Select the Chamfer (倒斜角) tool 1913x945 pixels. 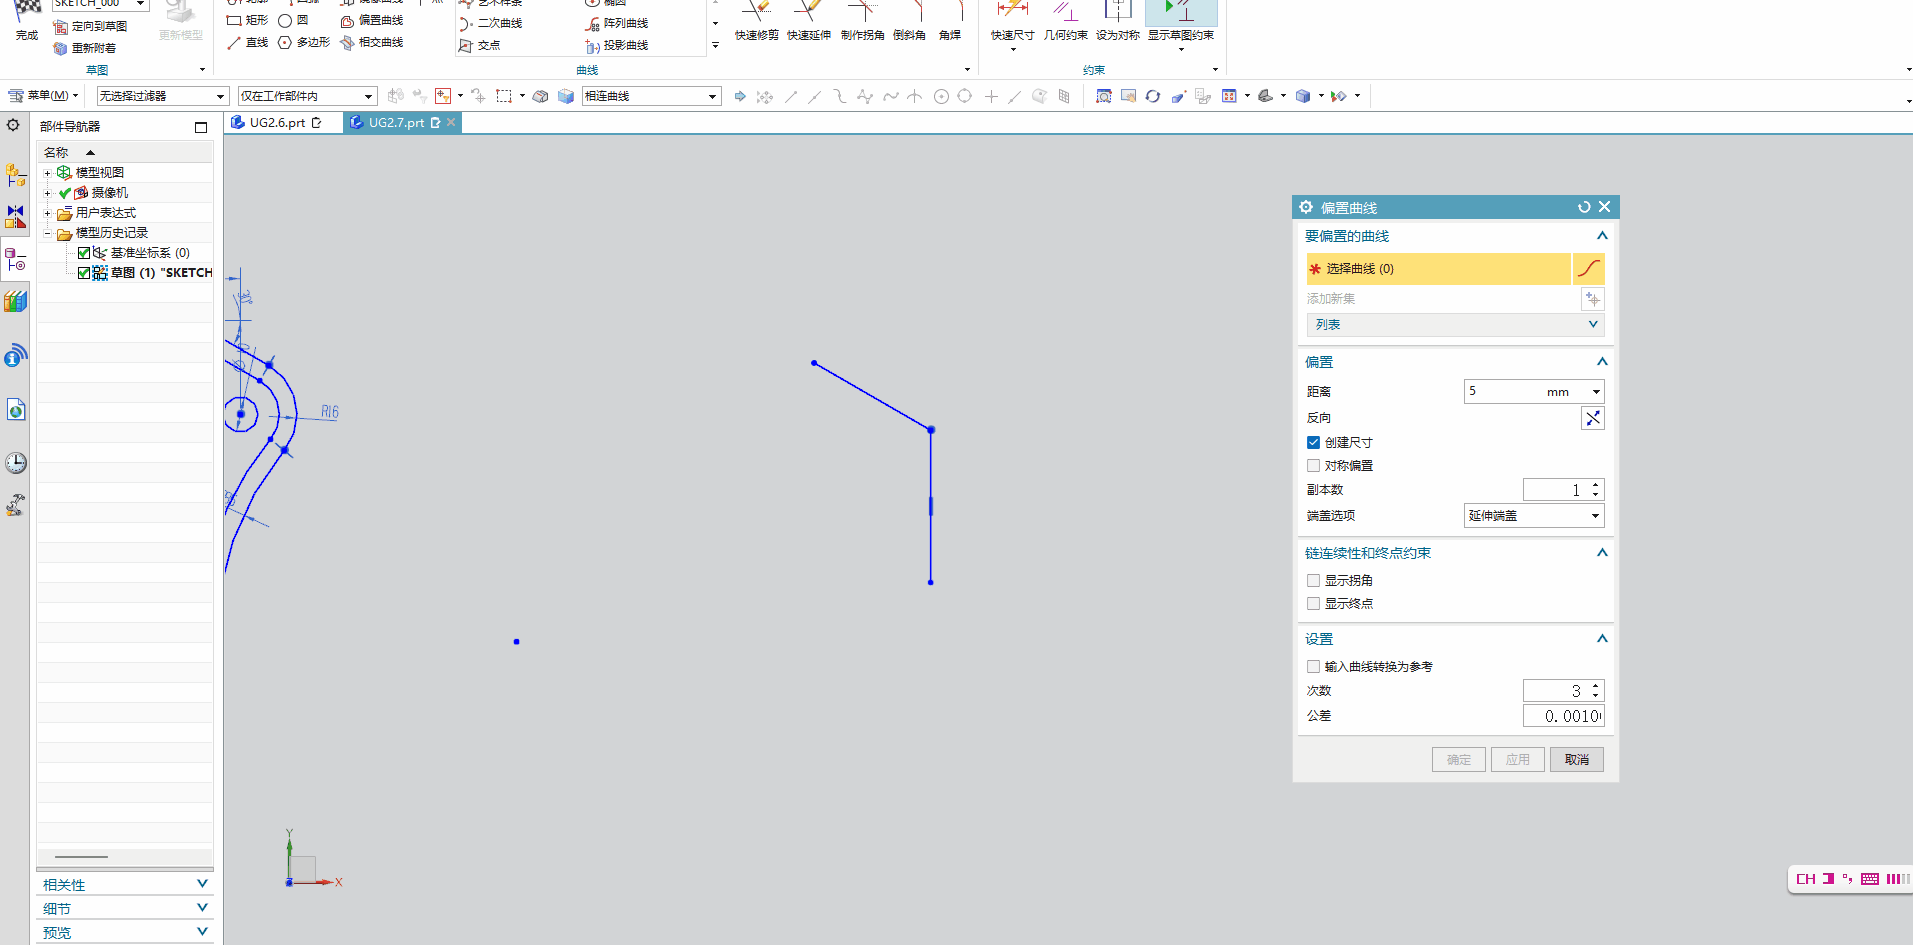909,20
